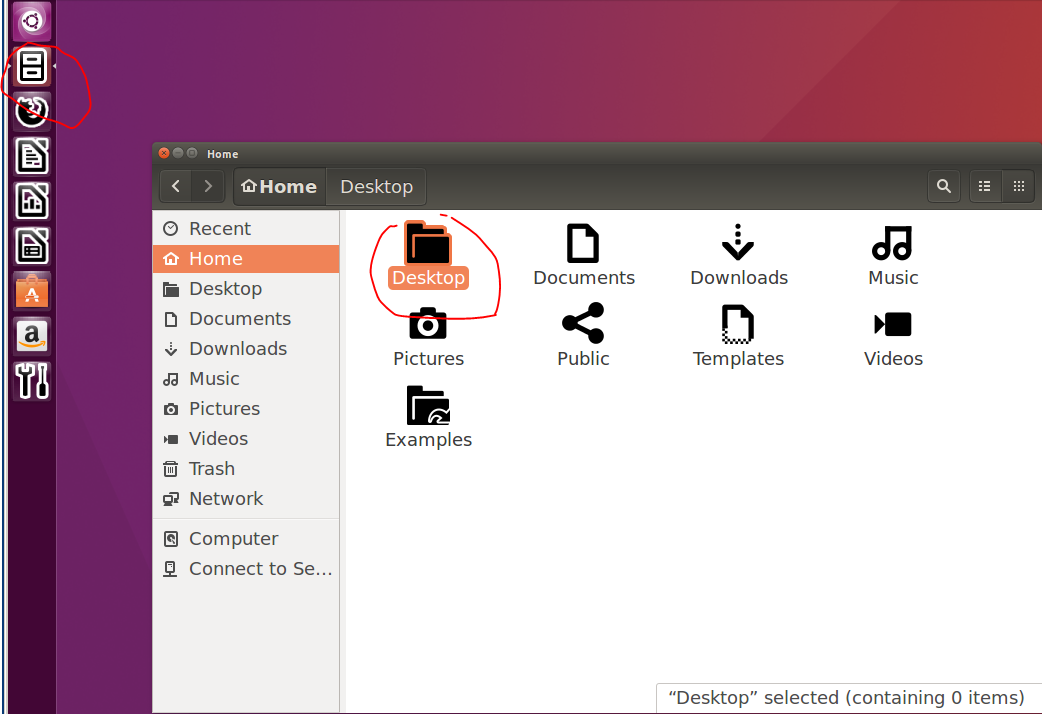Open the Videos folder icon
The image size is (1042, 714).
click(x=893, y=324)
